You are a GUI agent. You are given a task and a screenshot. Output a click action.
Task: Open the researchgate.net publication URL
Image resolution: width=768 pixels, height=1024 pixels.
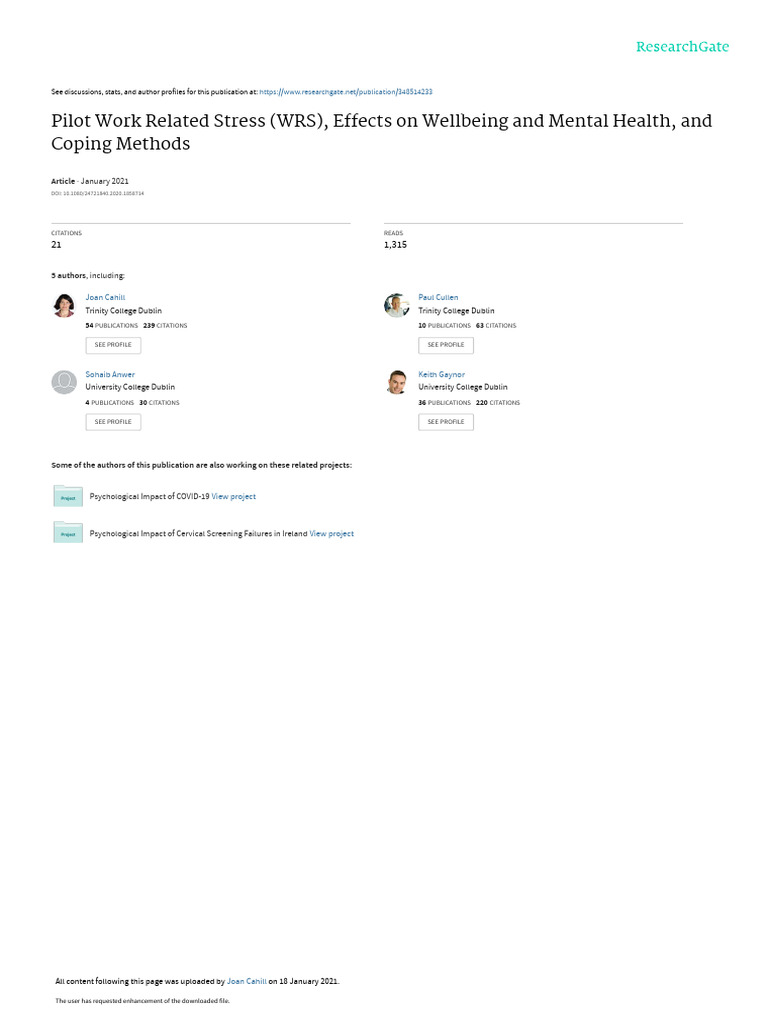[x=346, y=92]
